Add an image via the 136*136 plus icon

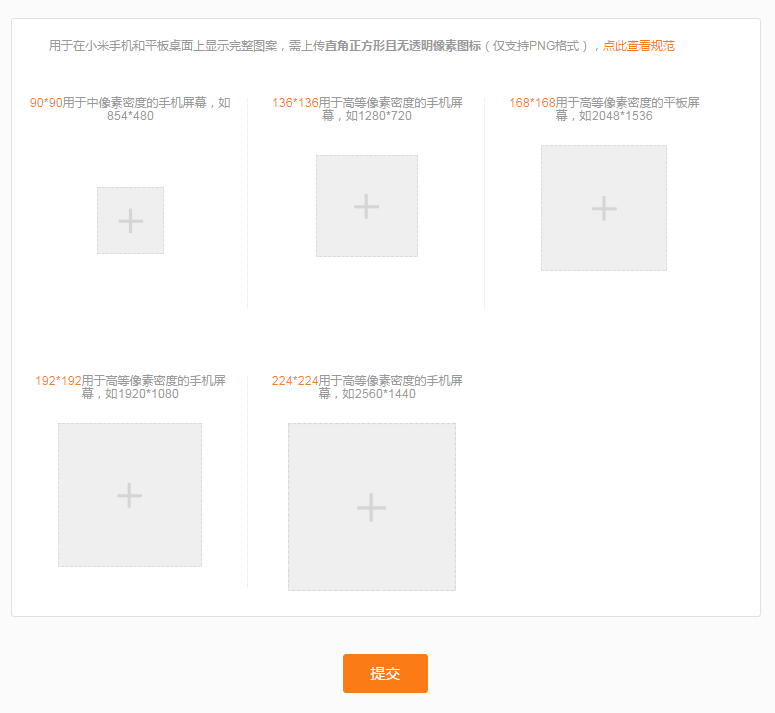pyautogui.click(x=367, y=206)
